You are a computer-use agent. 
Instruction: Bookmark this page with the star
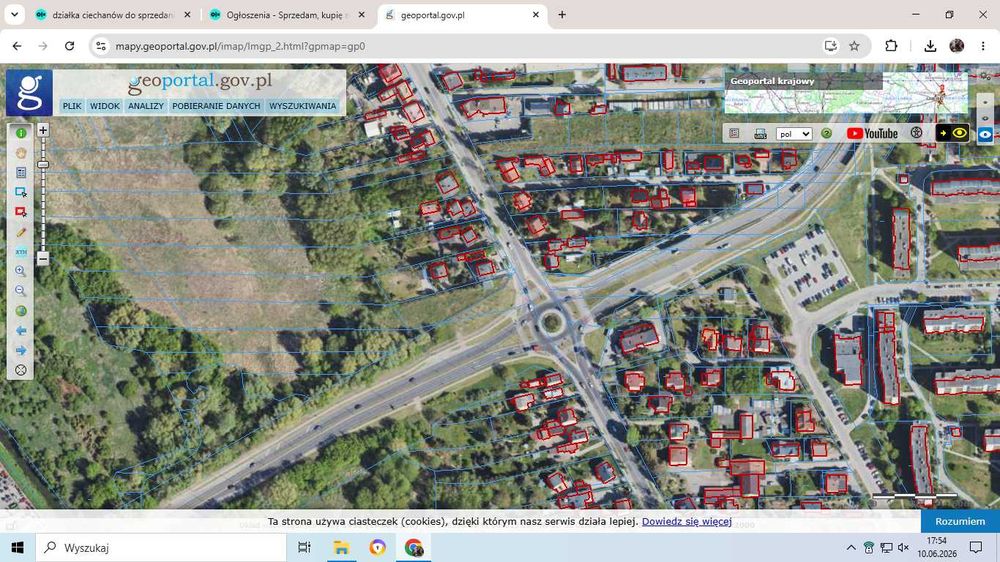click(x=854, y=46)
